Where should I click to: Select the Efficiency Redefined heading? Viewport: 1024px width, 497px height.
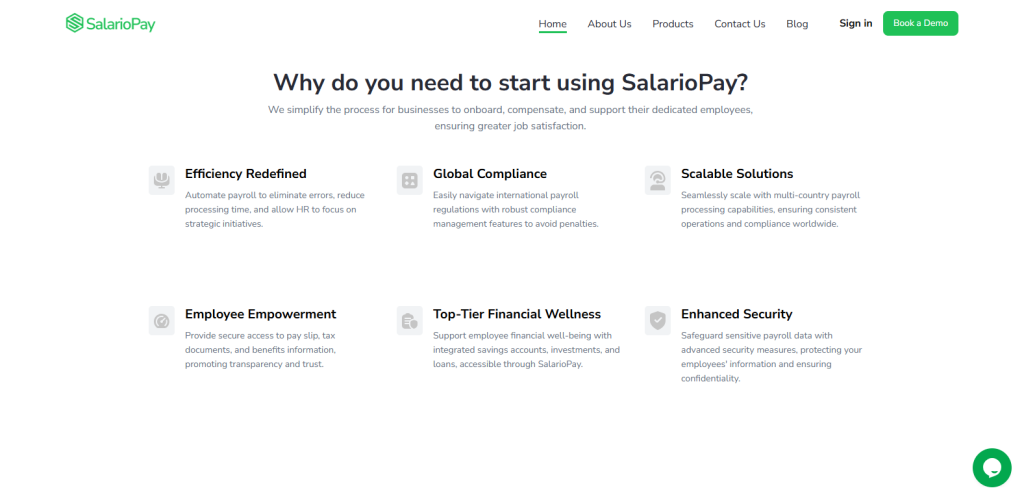(246, 174)
